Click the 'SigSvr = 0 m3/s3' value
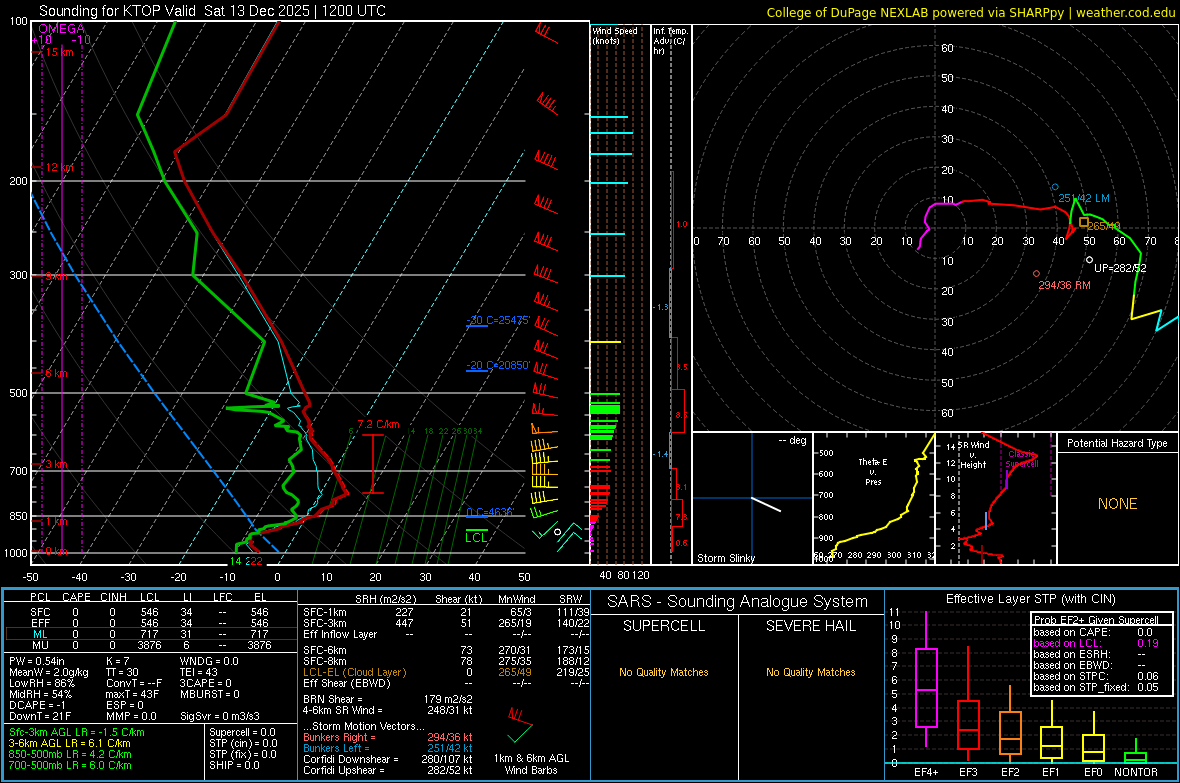Screen dimensions: 1180x783 pos(220,716)
